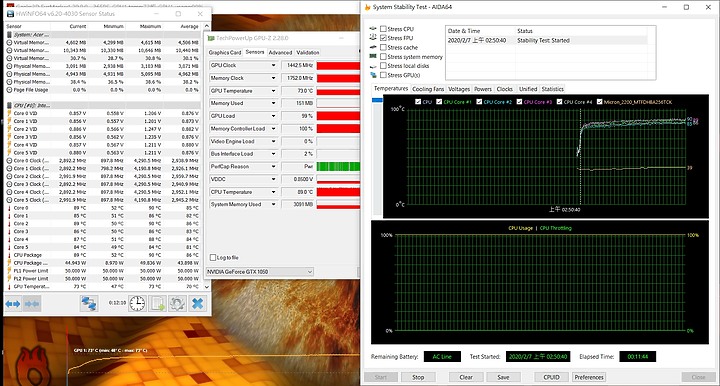Screen dimensions: 720x386
Task: Click the Stress GPU(s) monitor icon
Action: pyautogui.click(x=373, y=75)
